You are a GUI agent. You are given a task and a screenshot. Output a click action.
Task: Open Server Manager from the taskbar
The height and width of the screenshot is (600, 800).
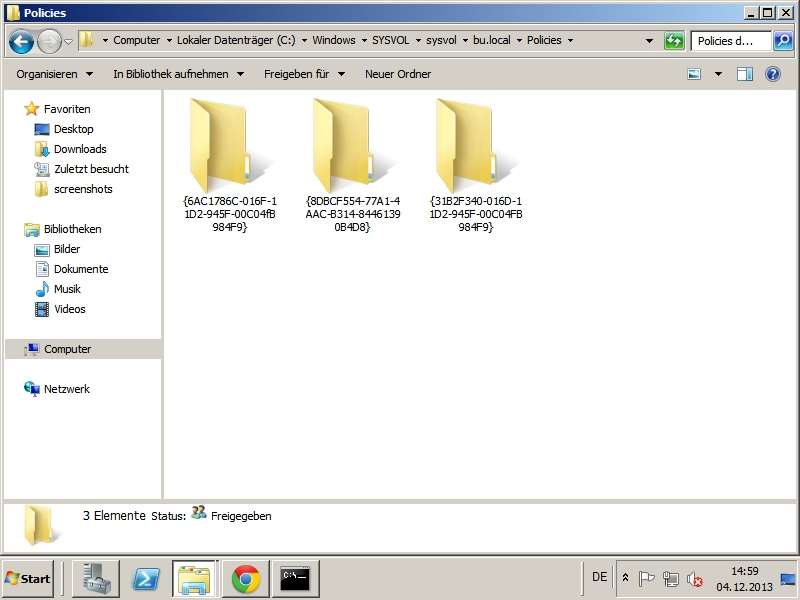[x=96, y=579]
